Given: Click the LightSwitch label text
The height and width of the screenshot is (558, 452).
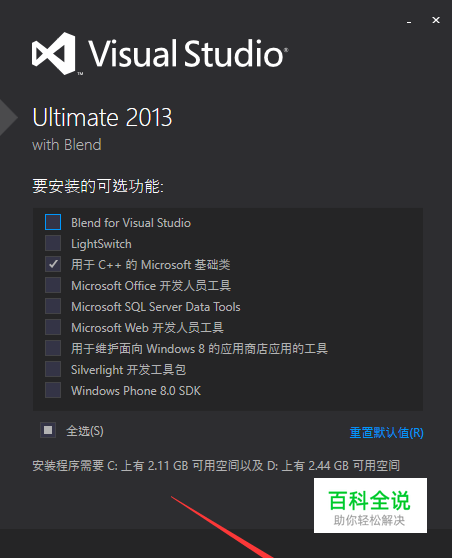Looking at the screenshot, I should [x=101, y=244].
